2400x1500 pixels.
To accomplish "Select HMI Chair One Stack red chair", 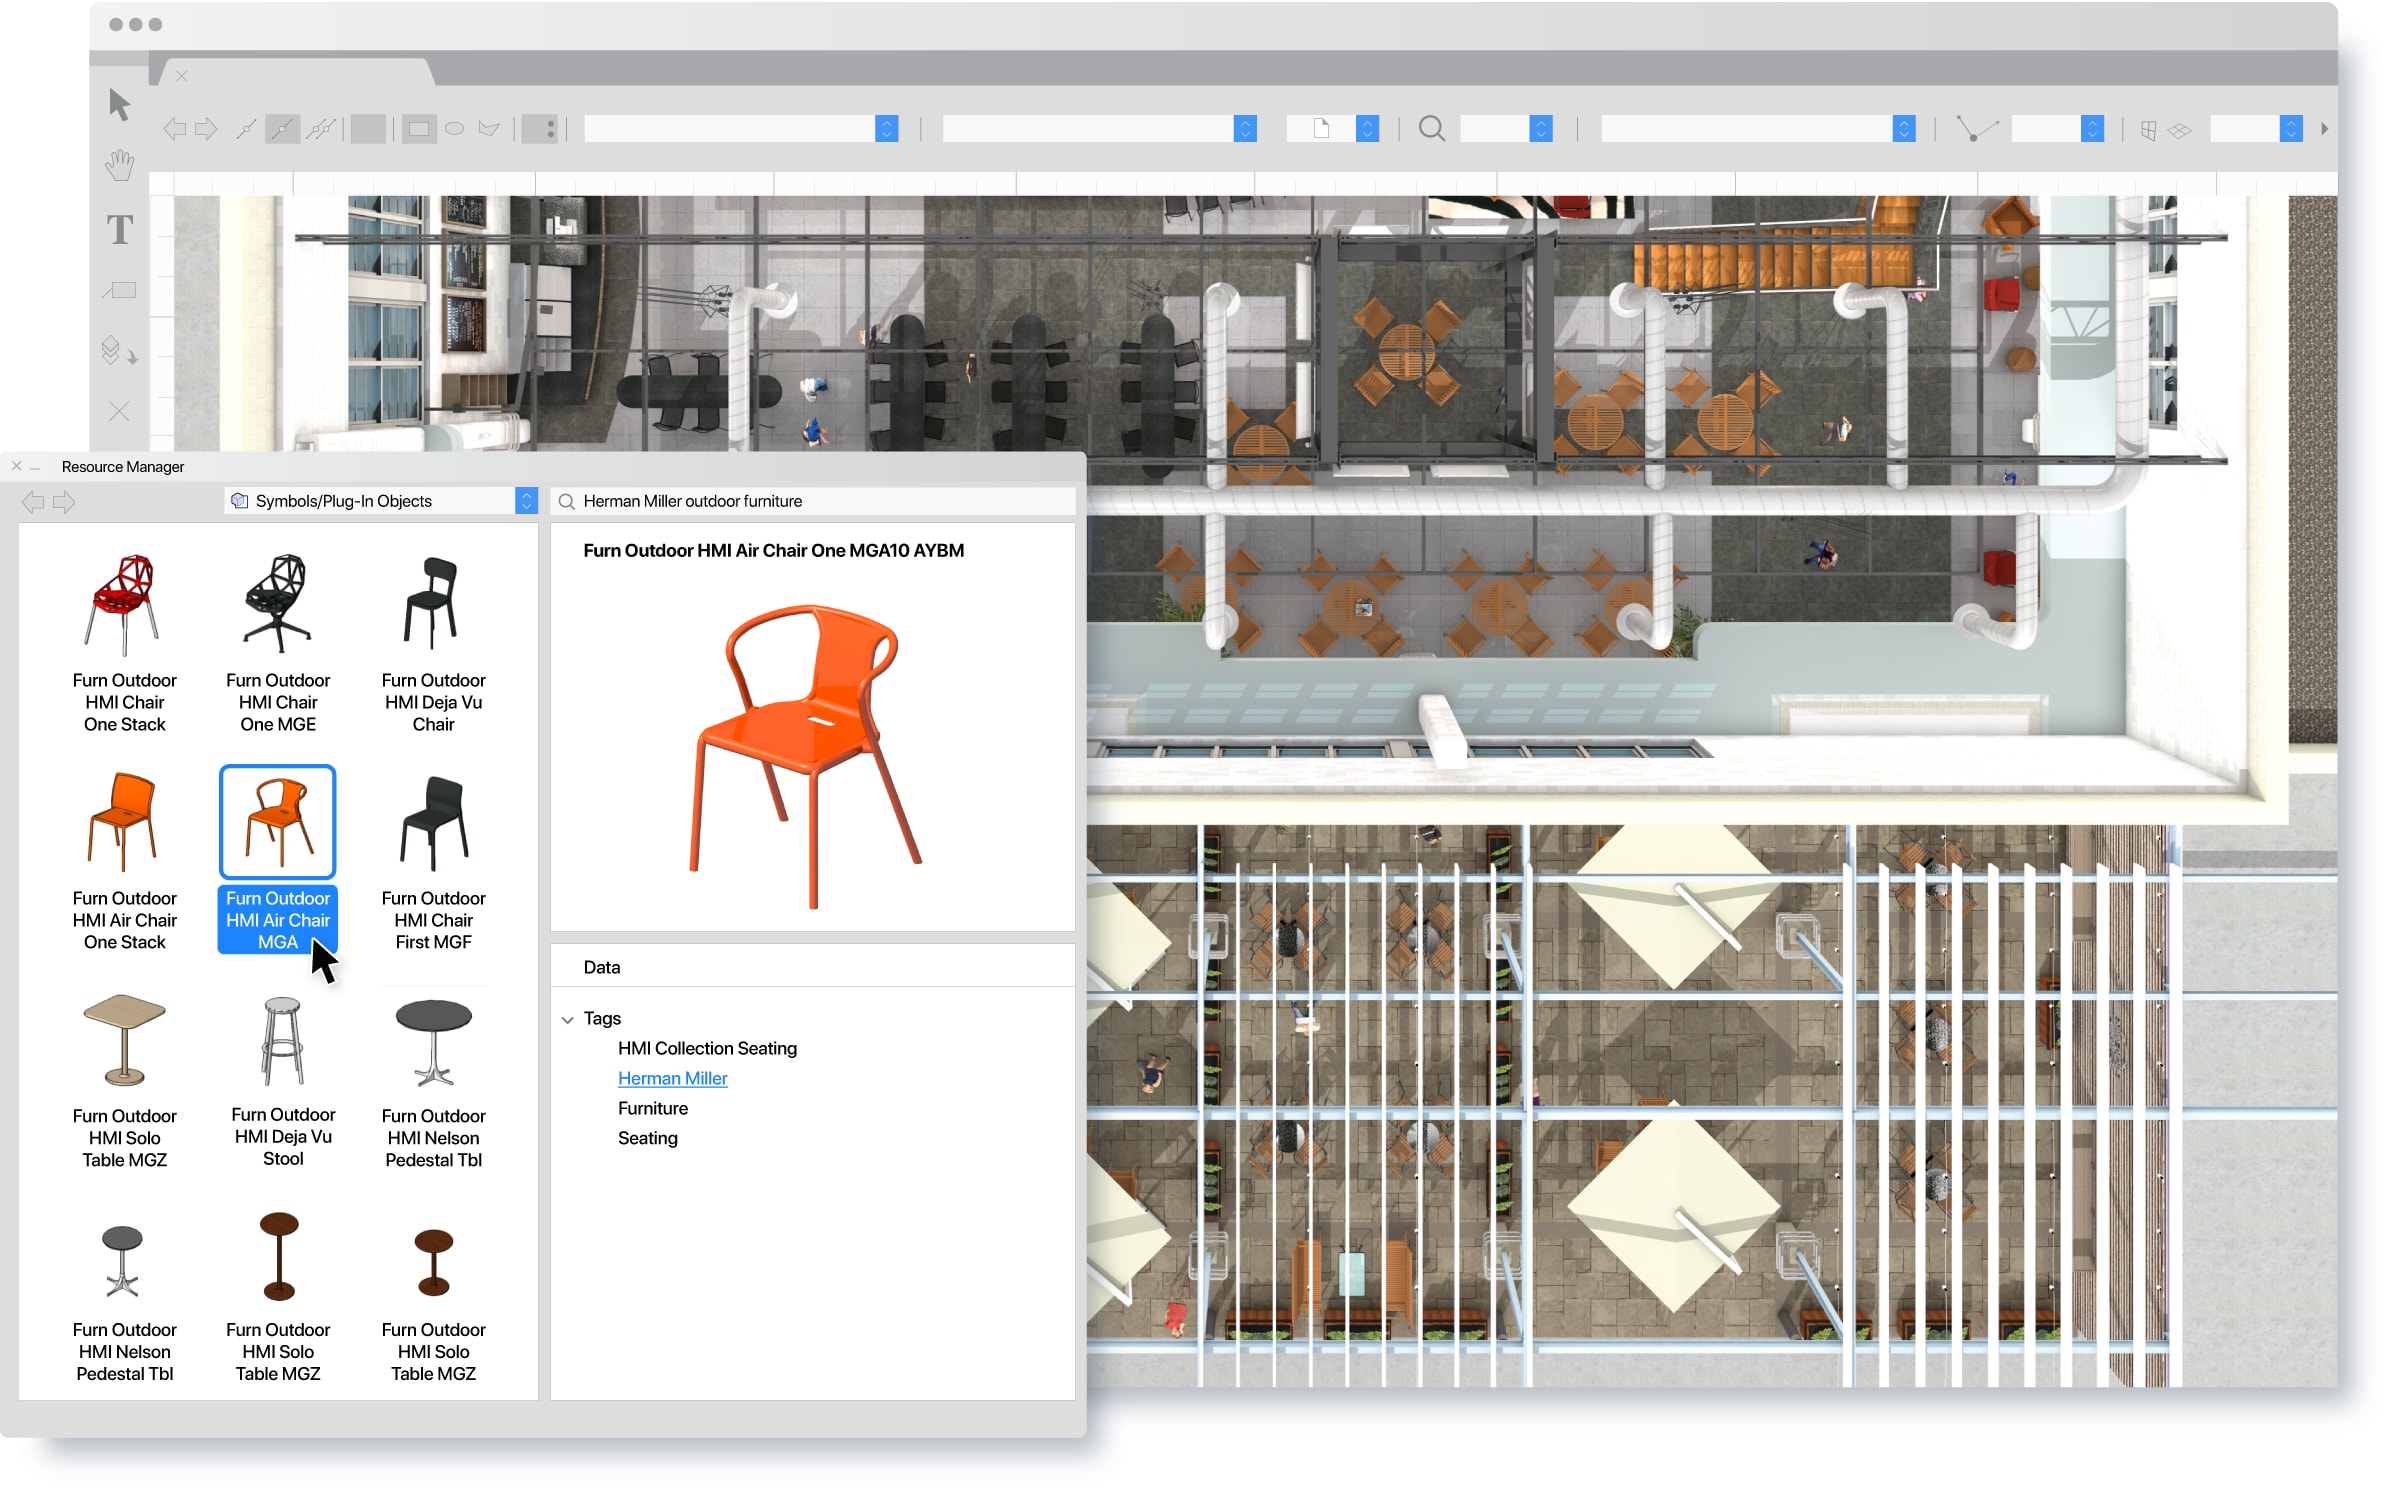I will click(124, 640).
